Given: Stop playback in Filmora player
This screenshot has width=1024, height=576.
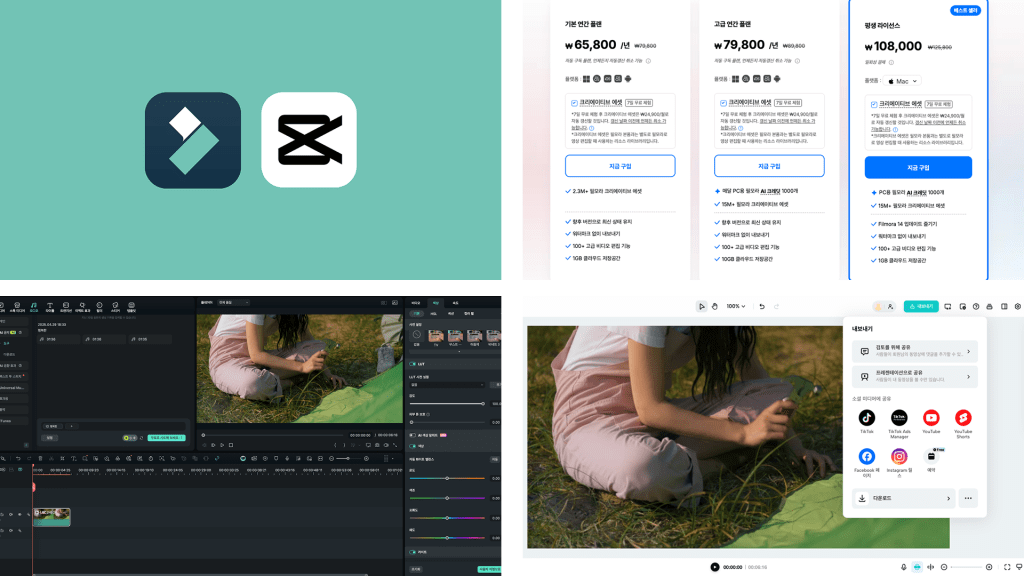Looking at the screenshot, I should point(231,445).
